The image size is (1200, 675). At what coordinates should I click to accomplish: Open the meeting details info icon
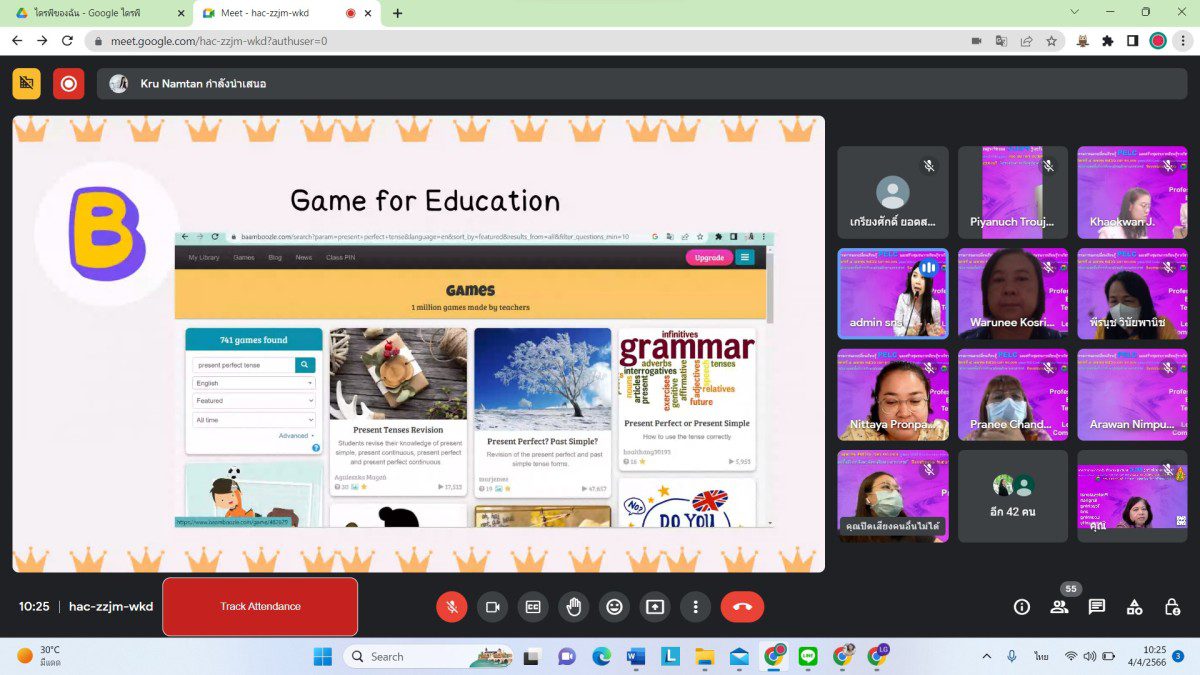[1022, 606]
